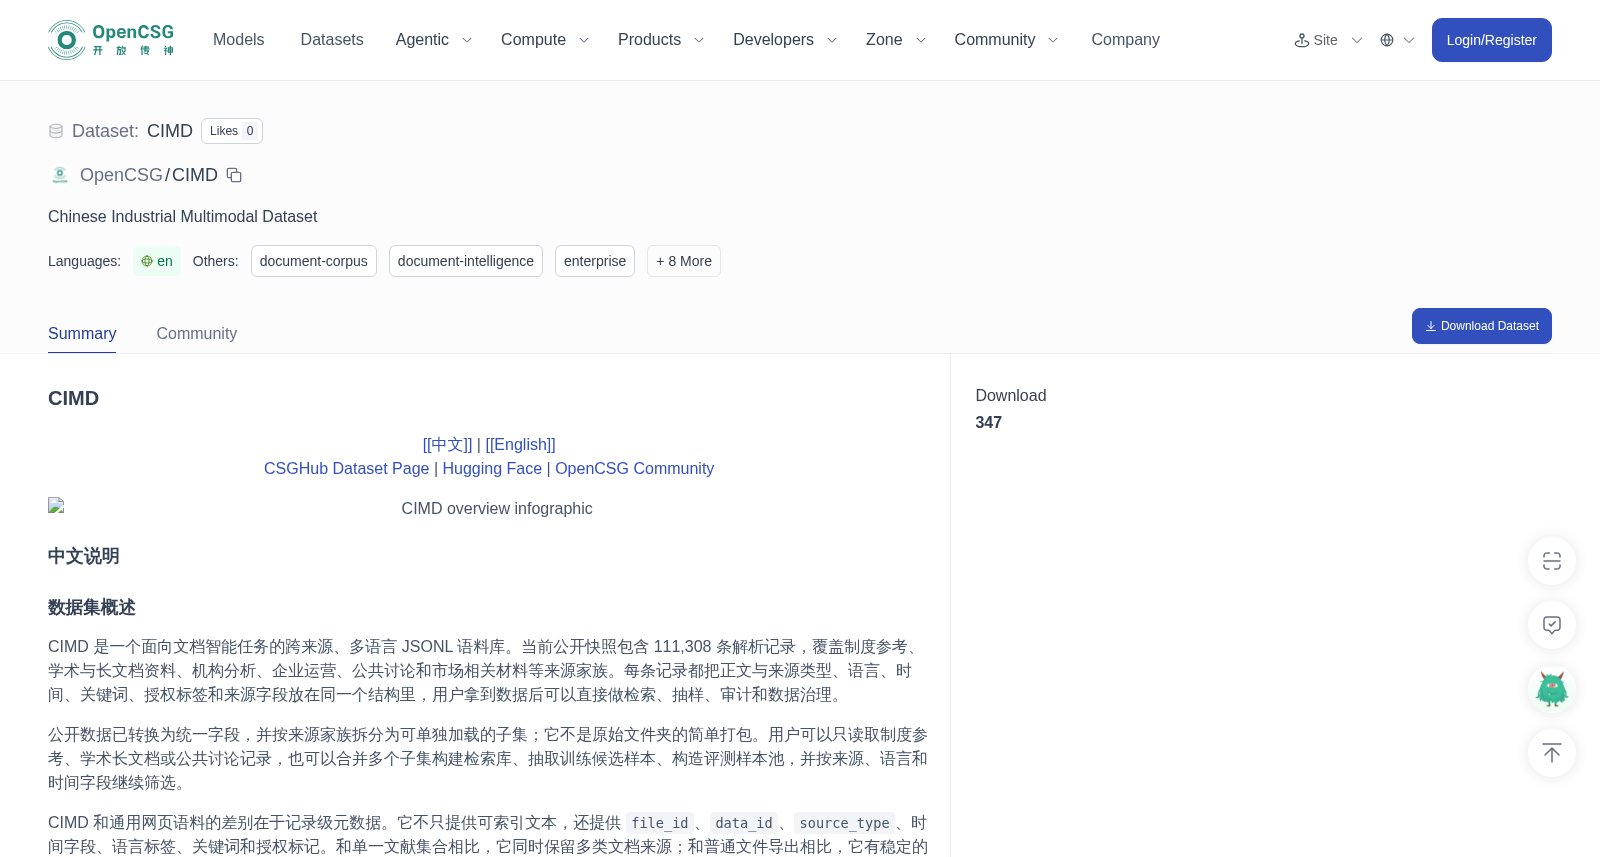Open the feedback checklist floating button

[1552, 625]
